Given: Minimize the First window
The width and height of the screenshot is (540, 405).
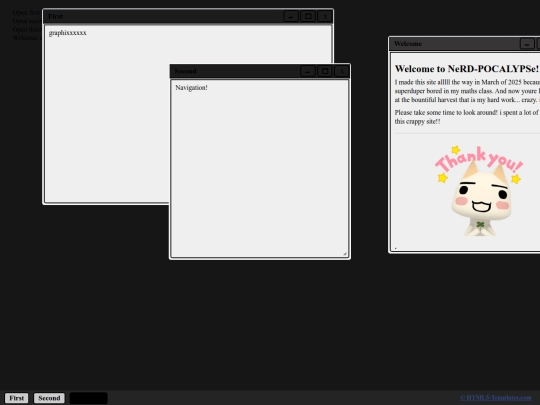Looking at the screenshot, I should [x=291, y=16].
